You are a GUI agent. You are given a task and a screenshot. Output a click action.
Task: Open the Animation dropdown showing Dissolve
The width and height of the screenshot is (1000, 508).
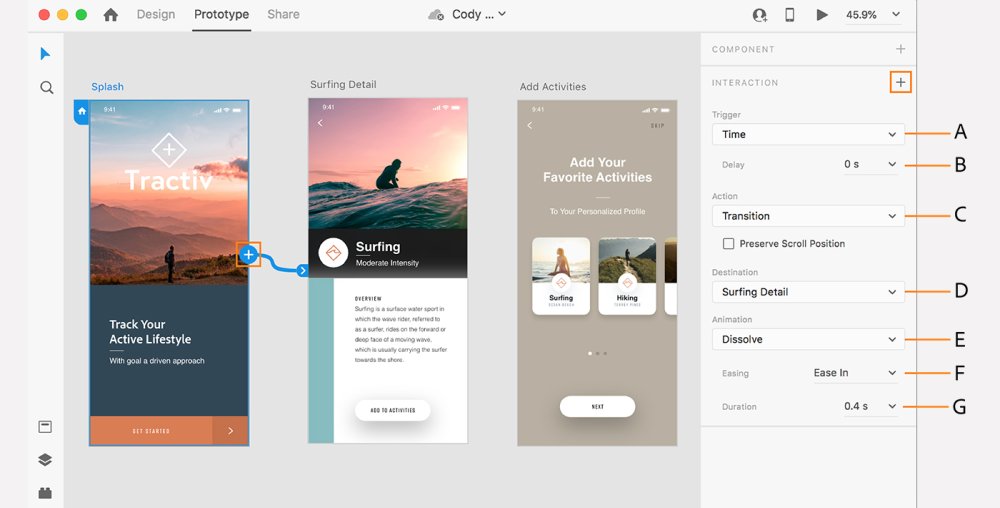point(808,339)
